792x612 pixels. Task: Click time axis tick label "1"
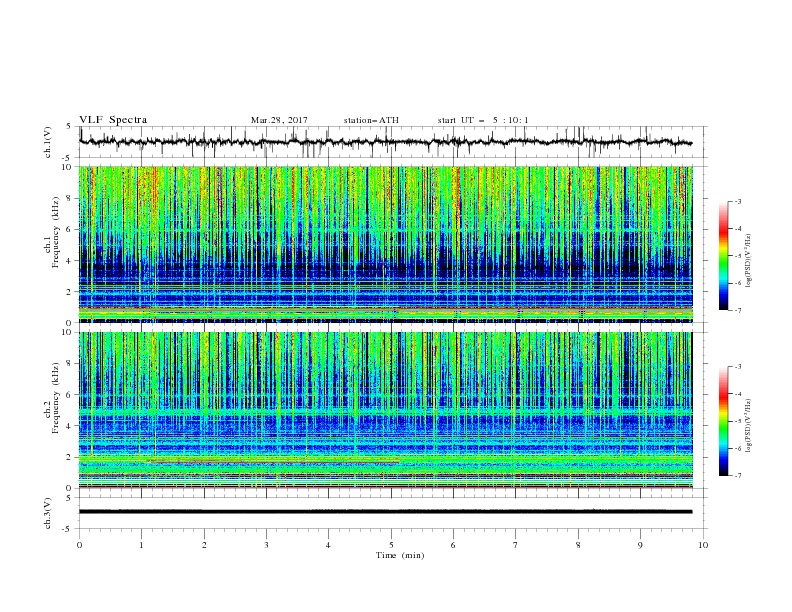(x=141, y=545)
